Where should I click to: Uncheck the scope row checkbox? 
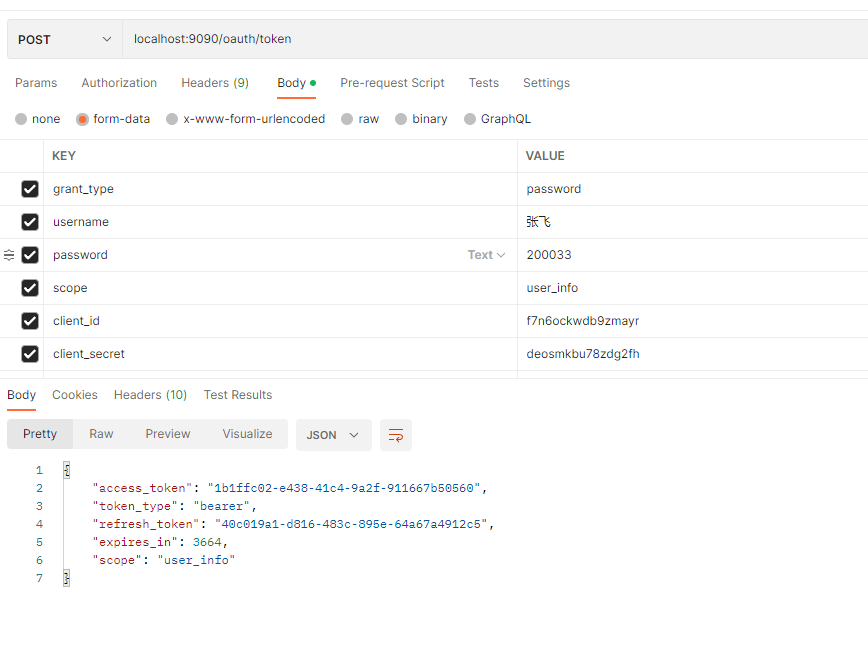(30, 288)
